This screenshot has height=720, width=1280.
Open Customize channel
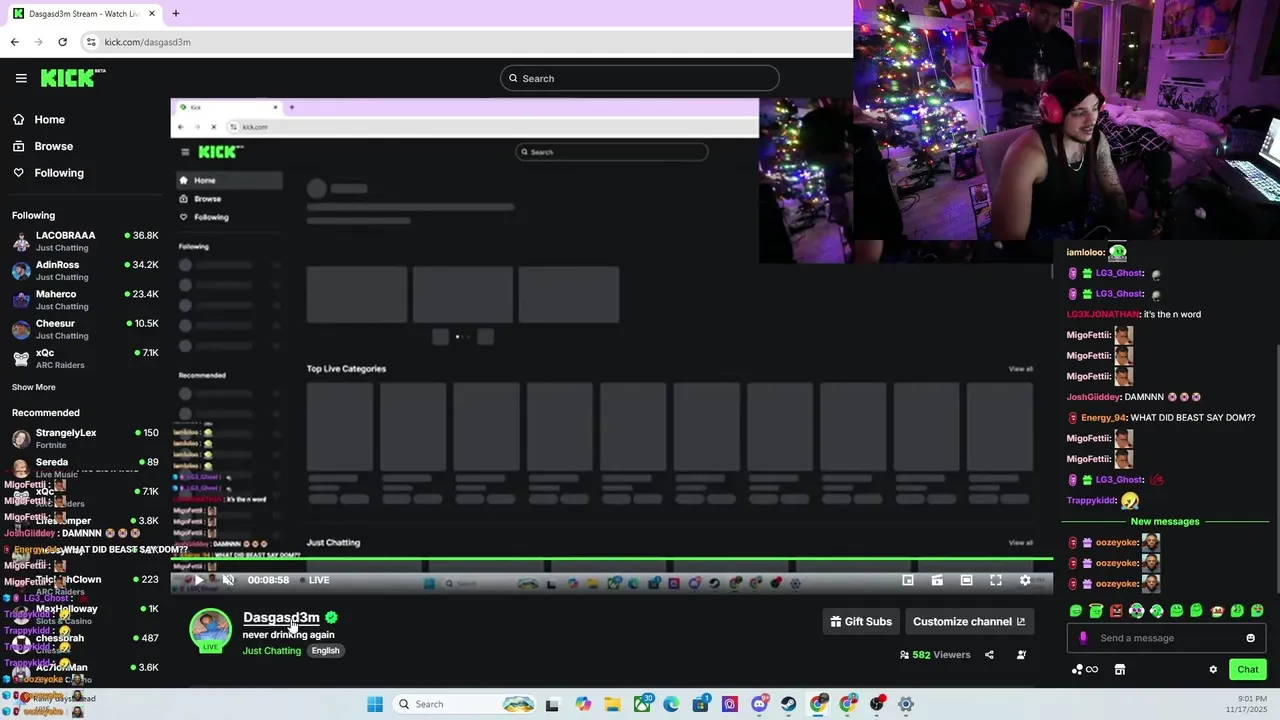pos(969,621)
